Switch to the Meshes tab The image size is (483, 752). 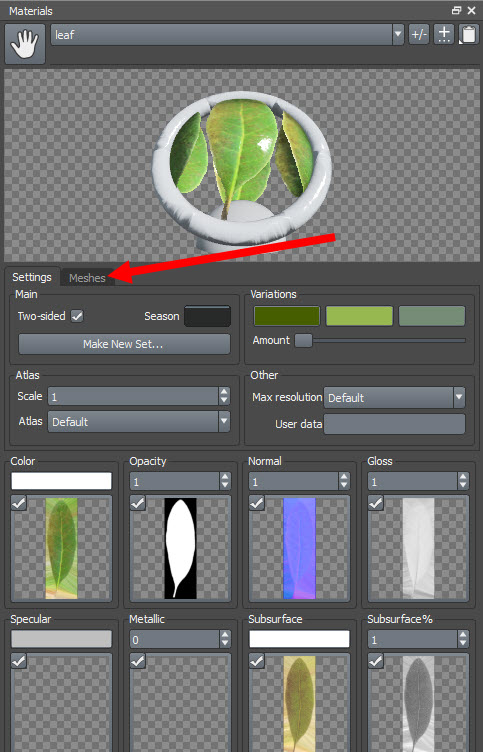point(87,278)
